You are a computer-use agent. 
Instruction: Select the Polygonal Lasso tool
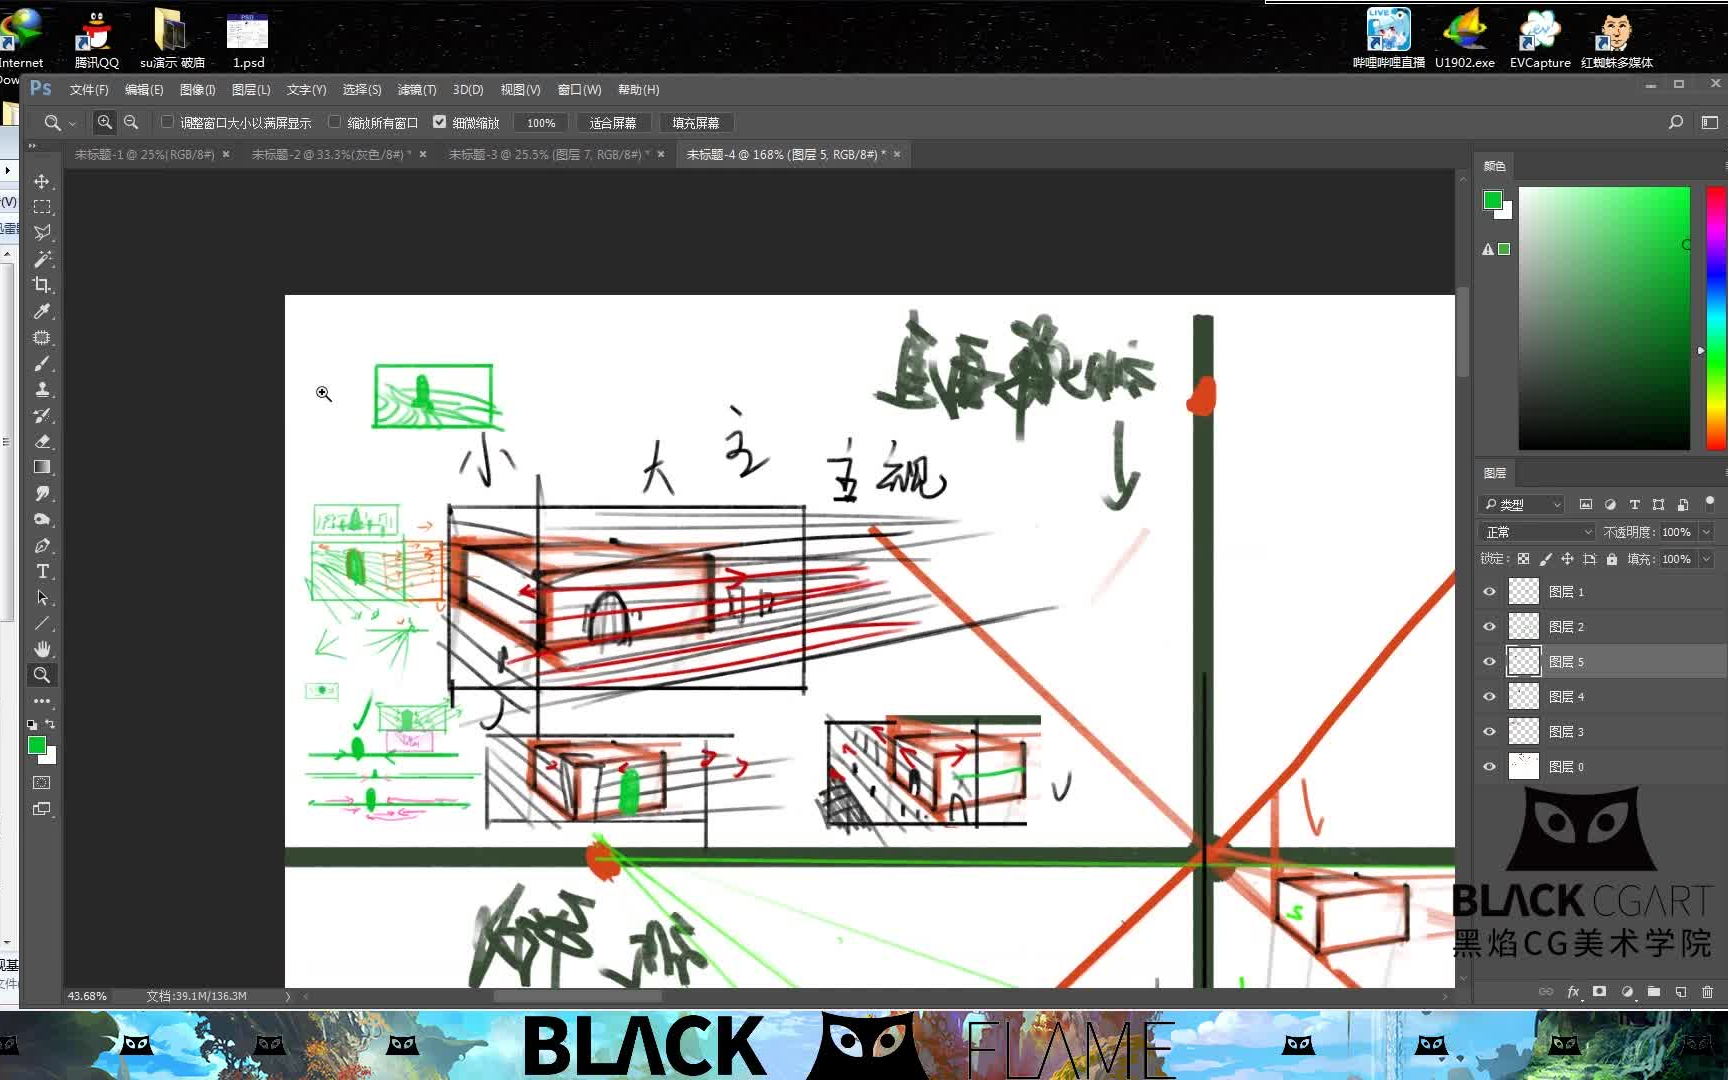(42, 233)
